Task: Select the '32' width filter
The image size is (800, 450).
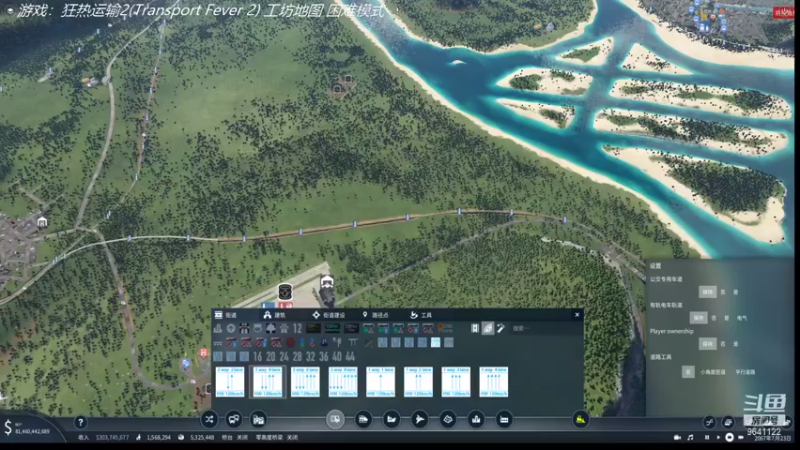Action: pos(311,356)
